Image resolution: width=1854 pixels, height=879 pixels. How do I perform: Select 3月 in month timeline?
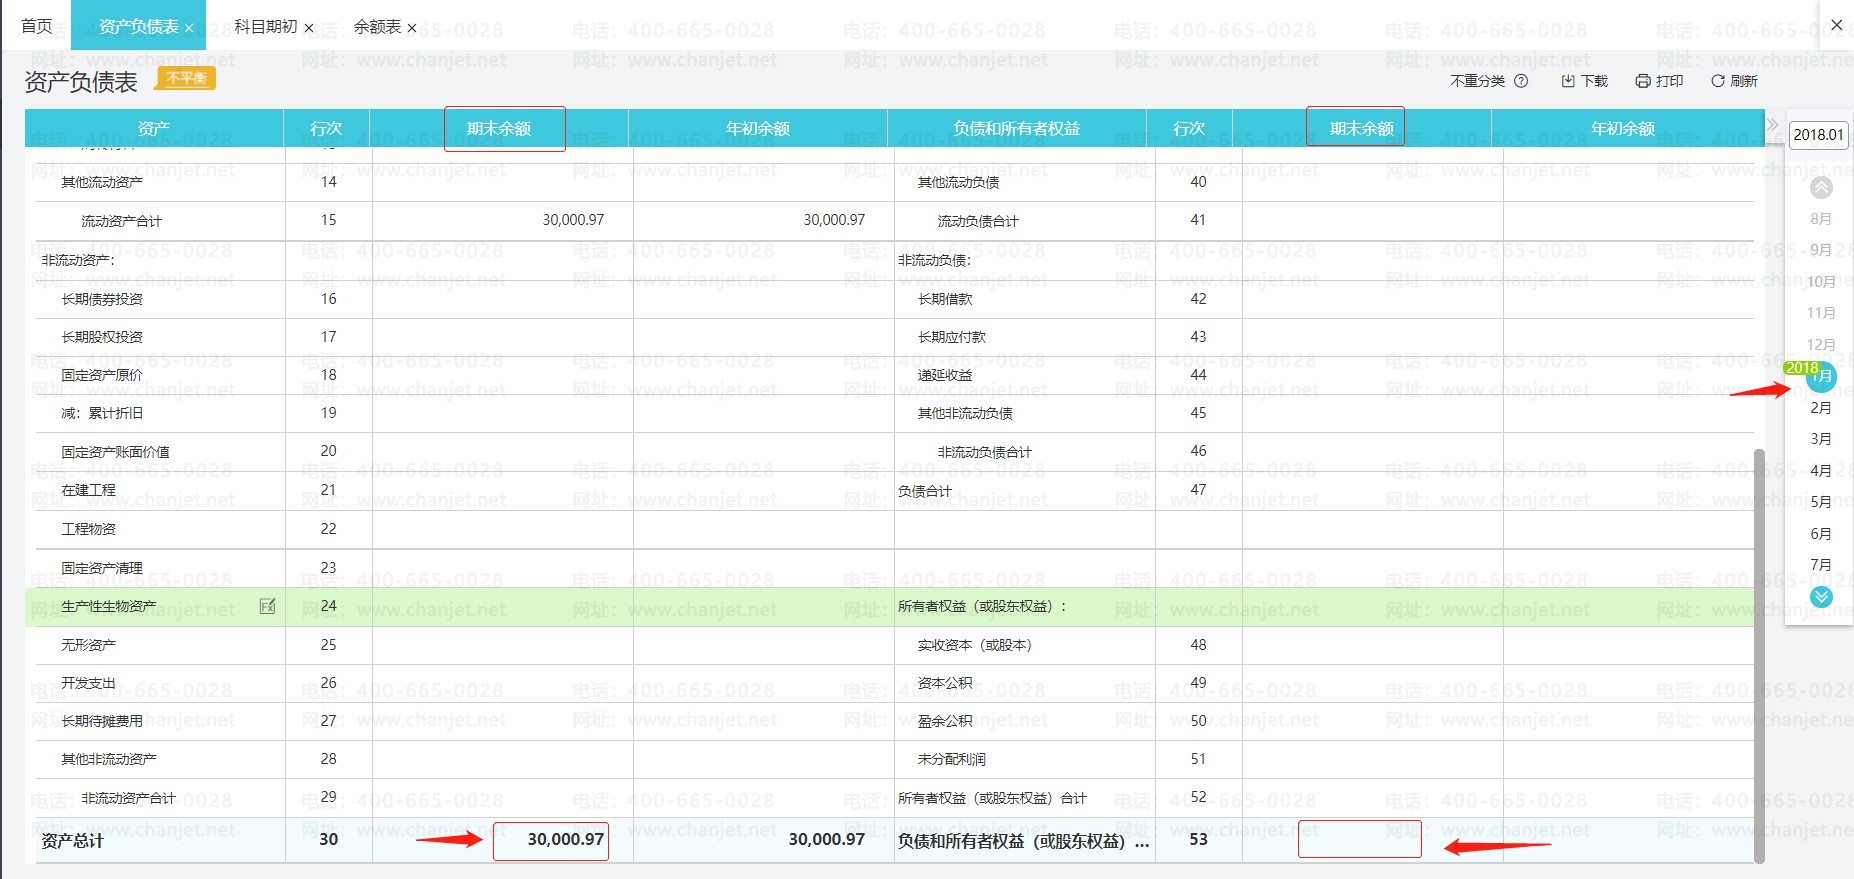1821,439
